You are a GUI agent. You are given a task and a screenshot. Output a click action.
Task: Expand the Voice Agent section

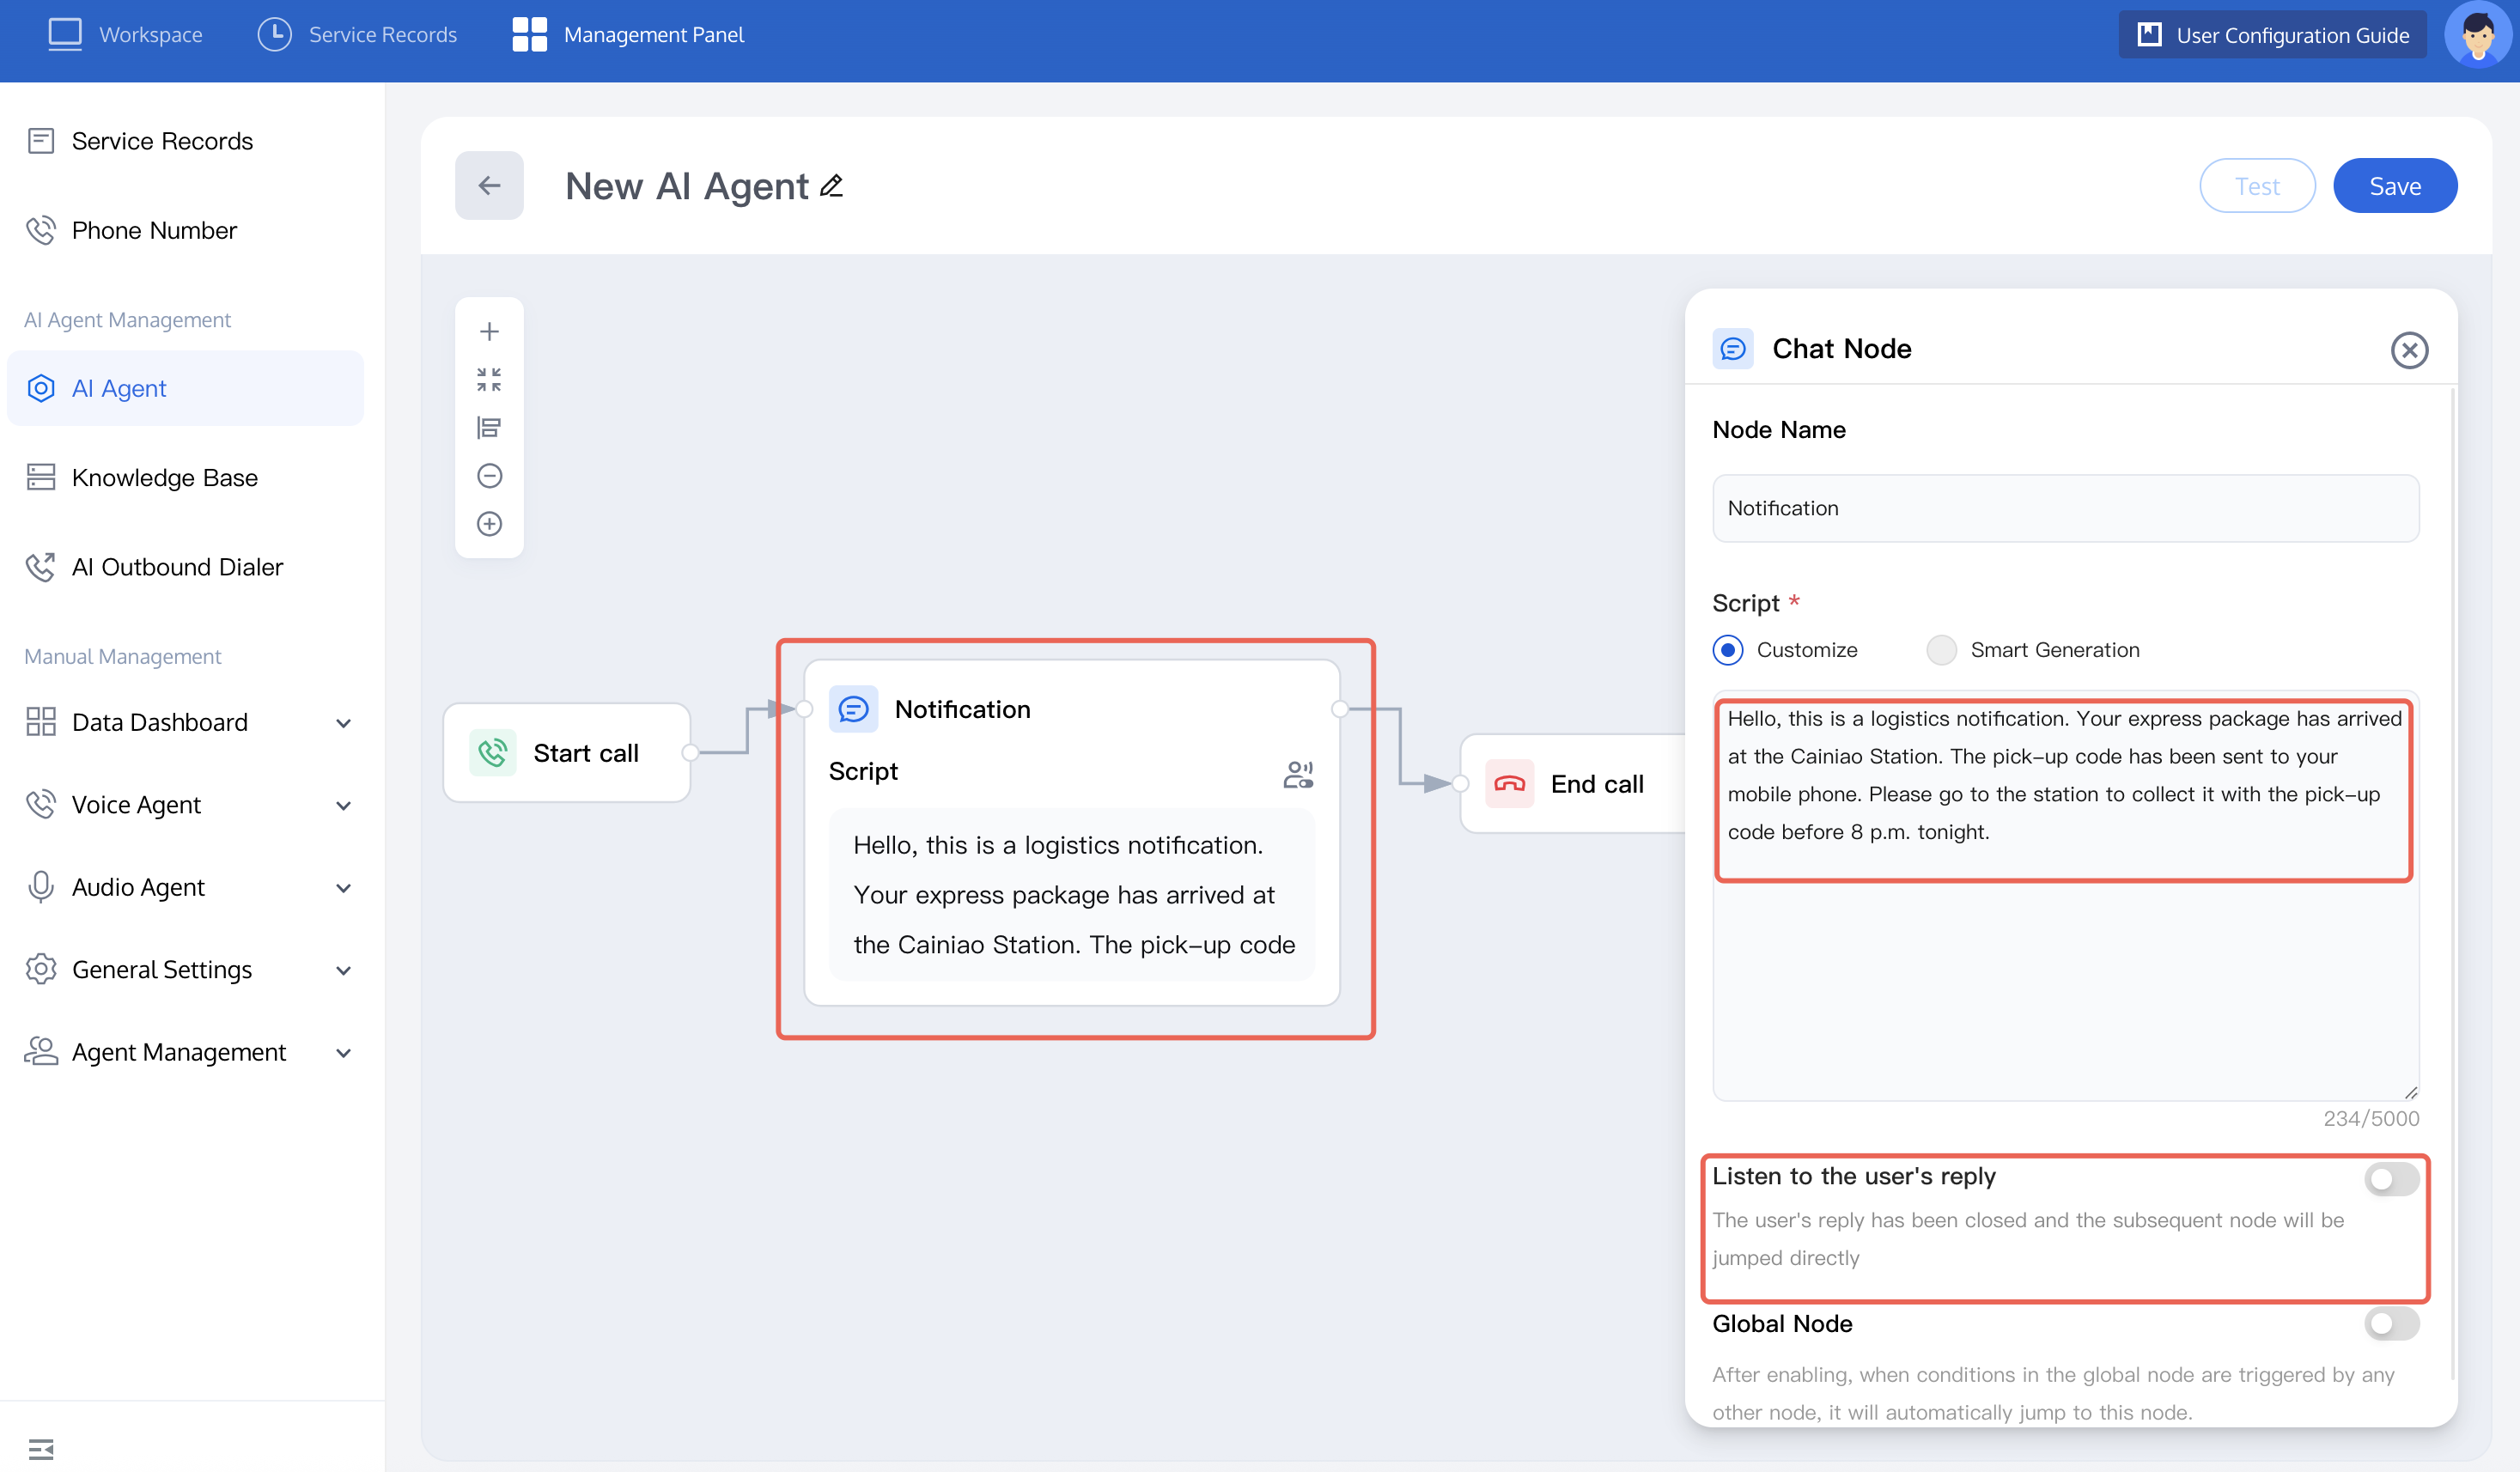coord(343,805)
